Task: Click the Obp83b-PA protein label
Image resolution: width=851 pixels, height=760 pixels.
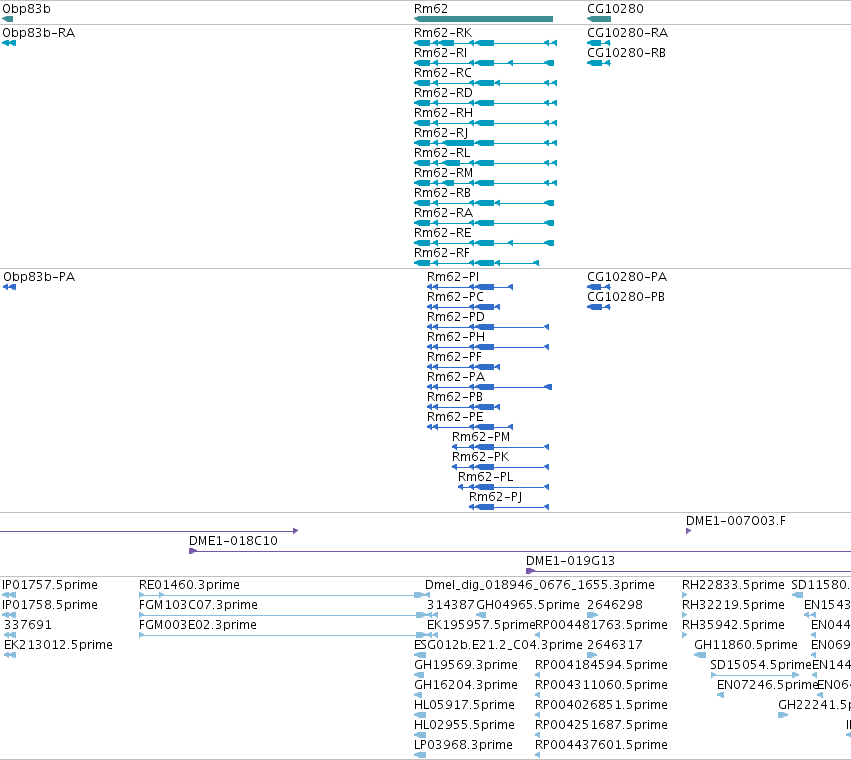Action: pyautogui.click(x=39, y=277)
